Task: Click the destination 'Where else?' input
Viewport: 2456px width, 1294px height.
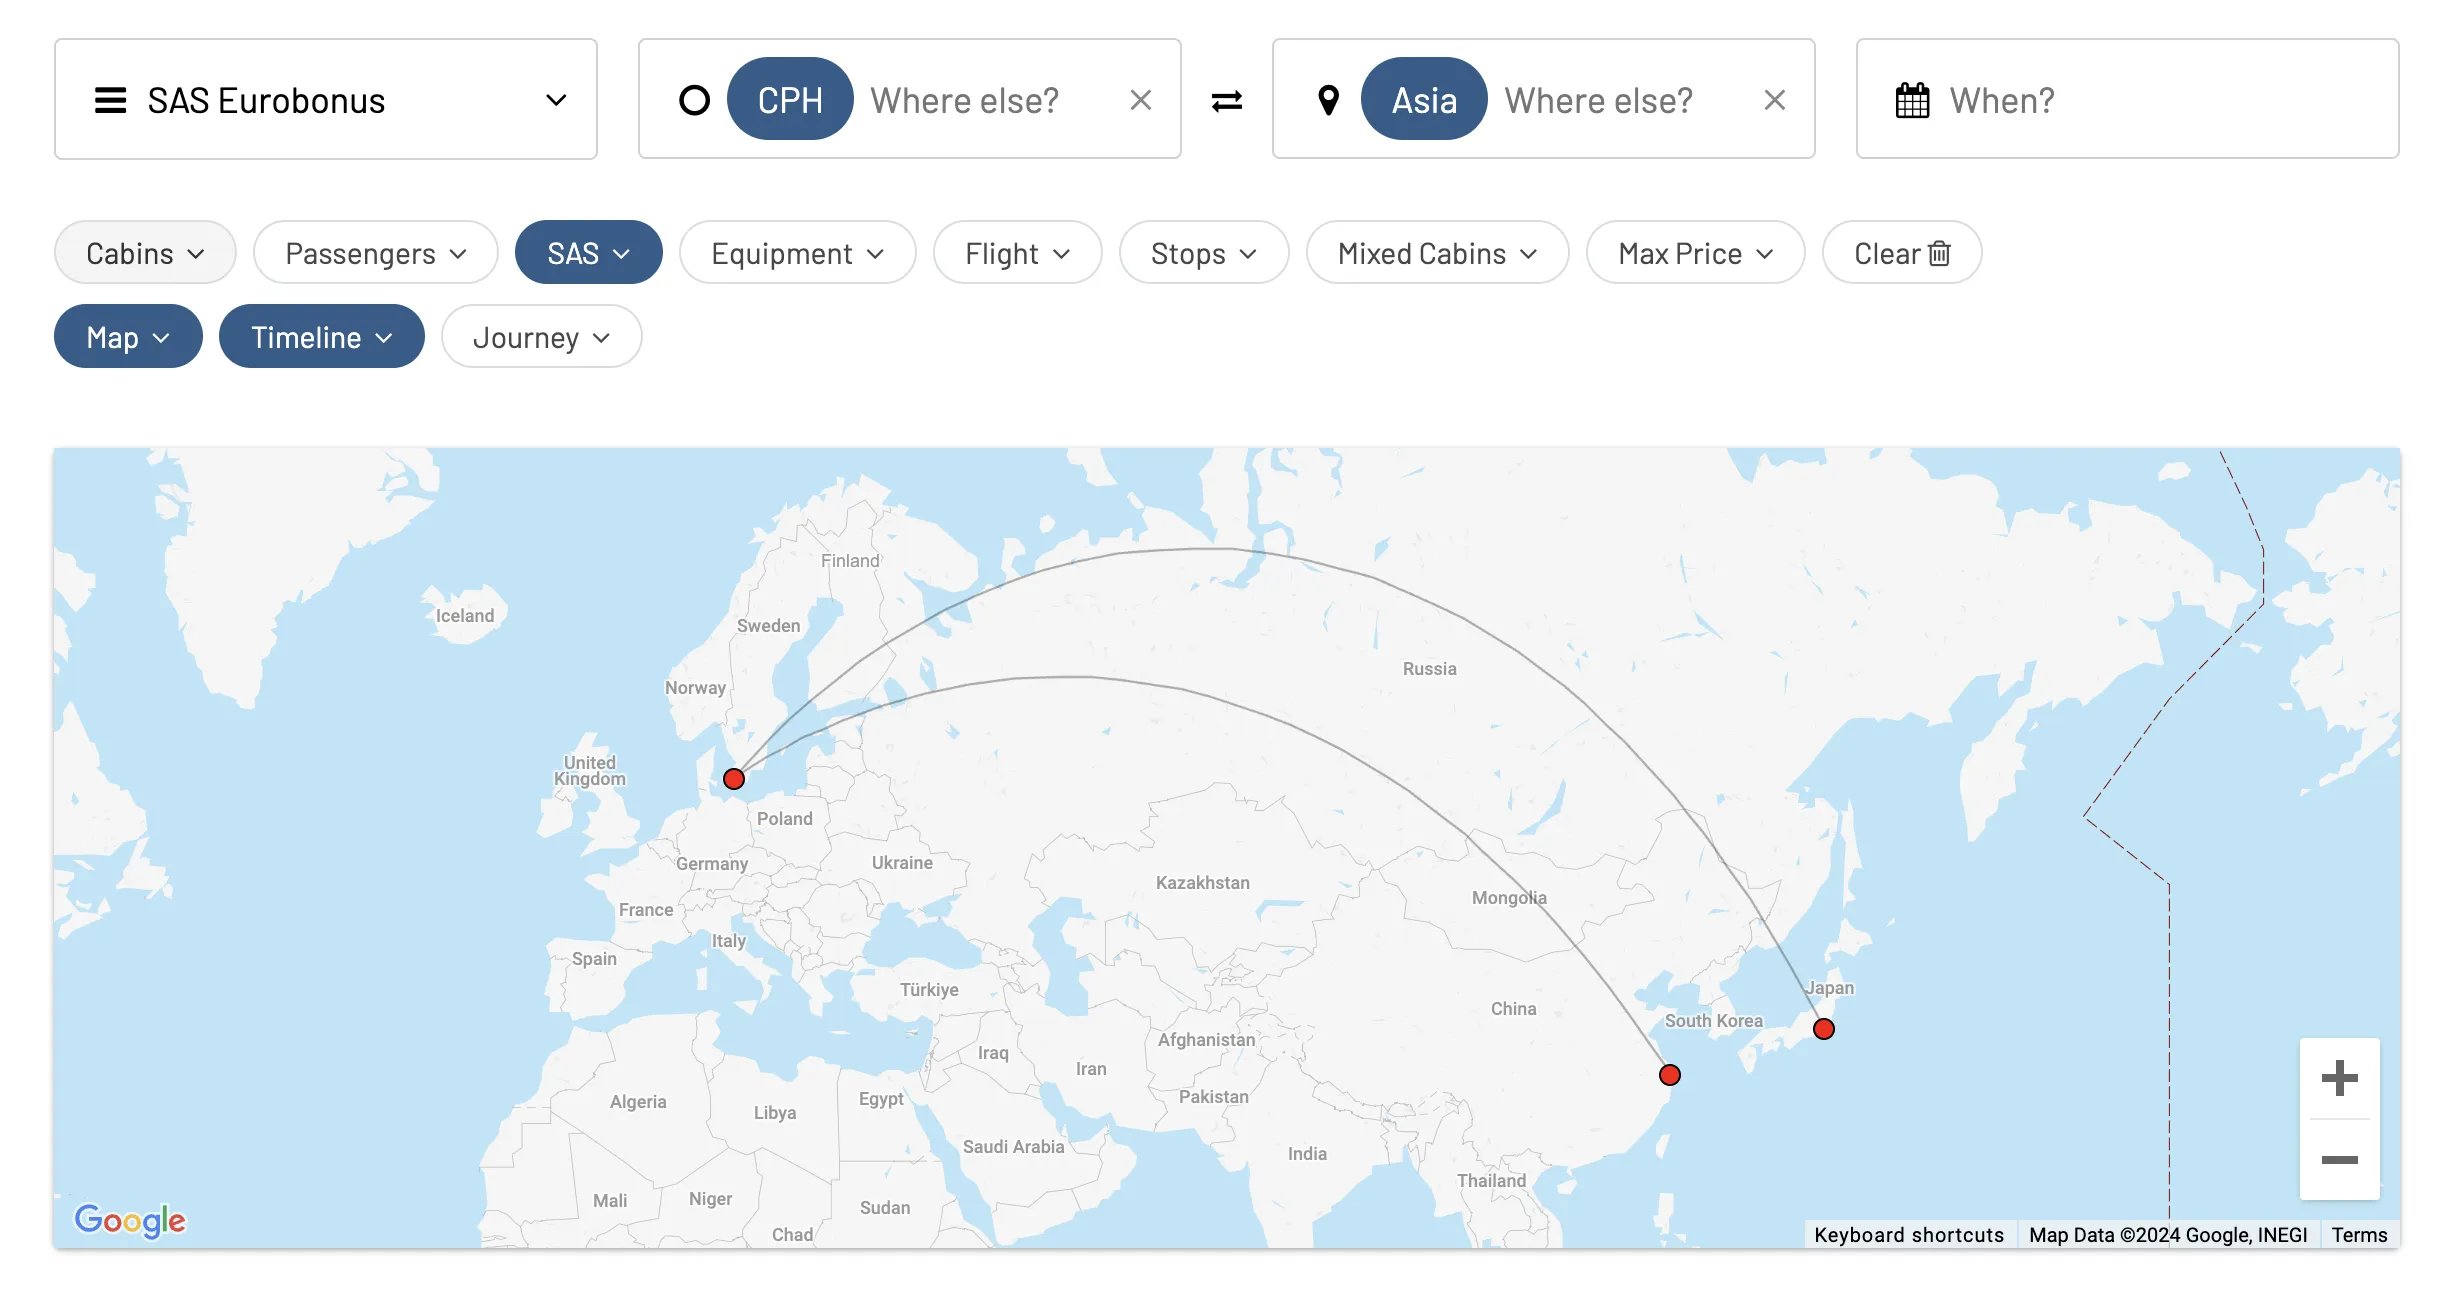Action: coord(1598,100)
